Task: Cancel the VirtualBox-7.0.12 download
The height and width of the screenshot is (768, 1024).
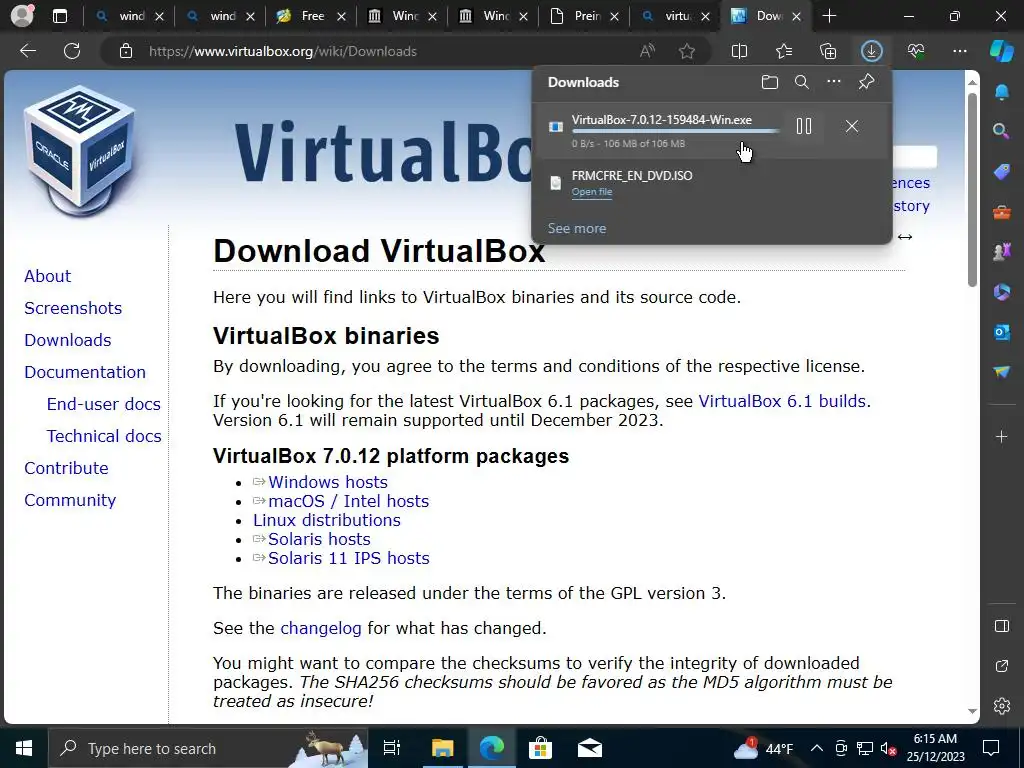Action: tap(852, 126)
